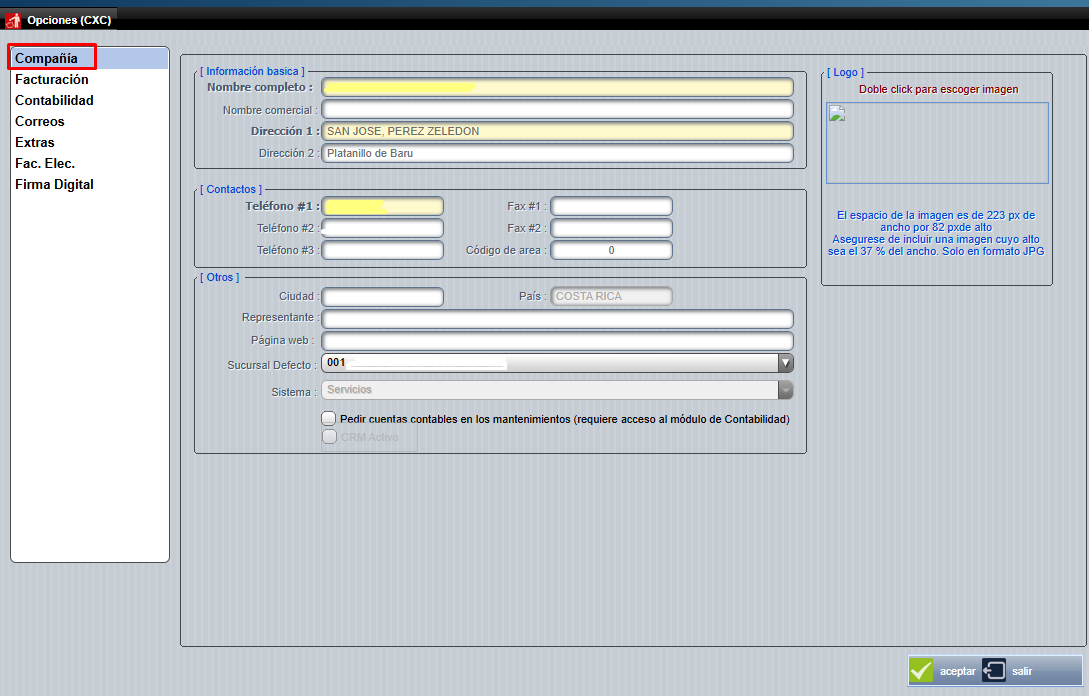Select Correos in the sidebar
Screen dimensions: 1089x696
coord(40,121)
